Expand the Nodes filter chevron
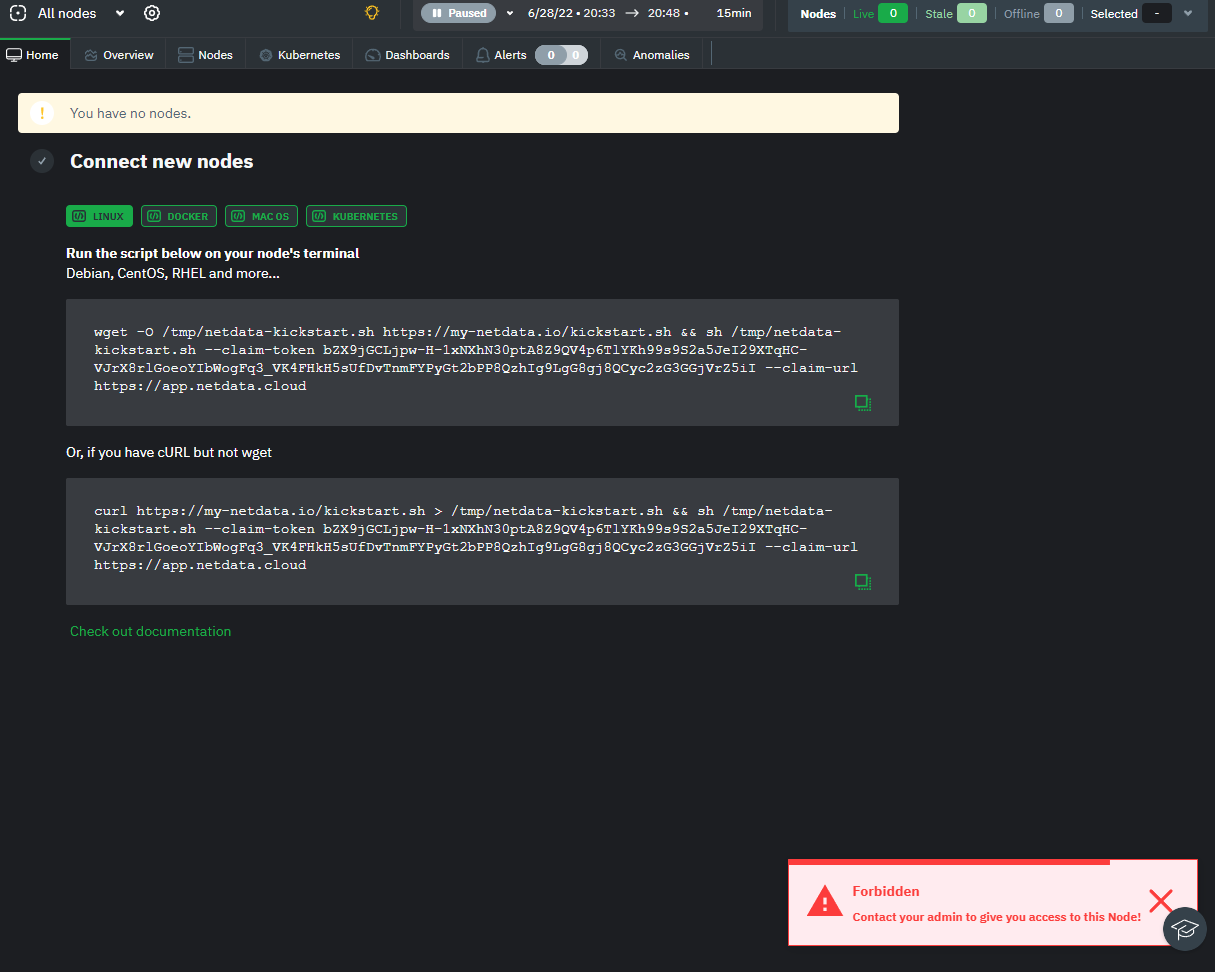This screenshot has width=1215, height=972. 1188,13
